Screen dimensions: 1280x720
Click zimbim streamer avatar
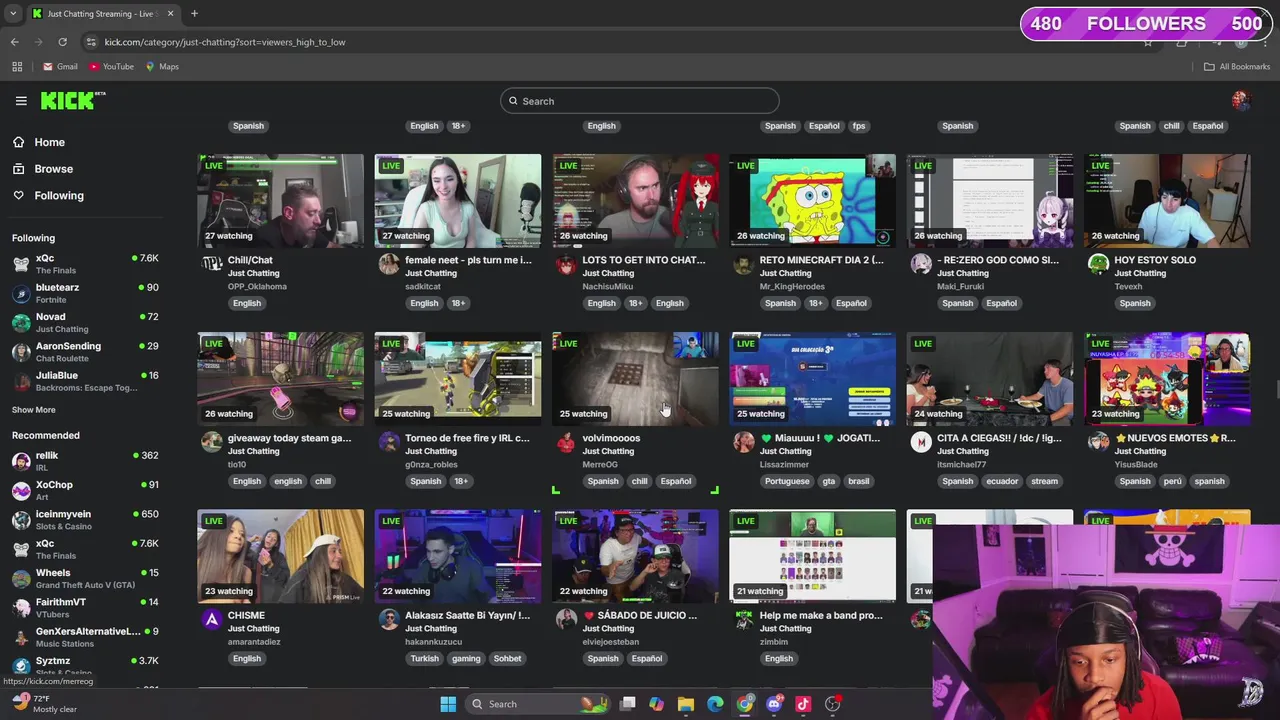[743, 619]
